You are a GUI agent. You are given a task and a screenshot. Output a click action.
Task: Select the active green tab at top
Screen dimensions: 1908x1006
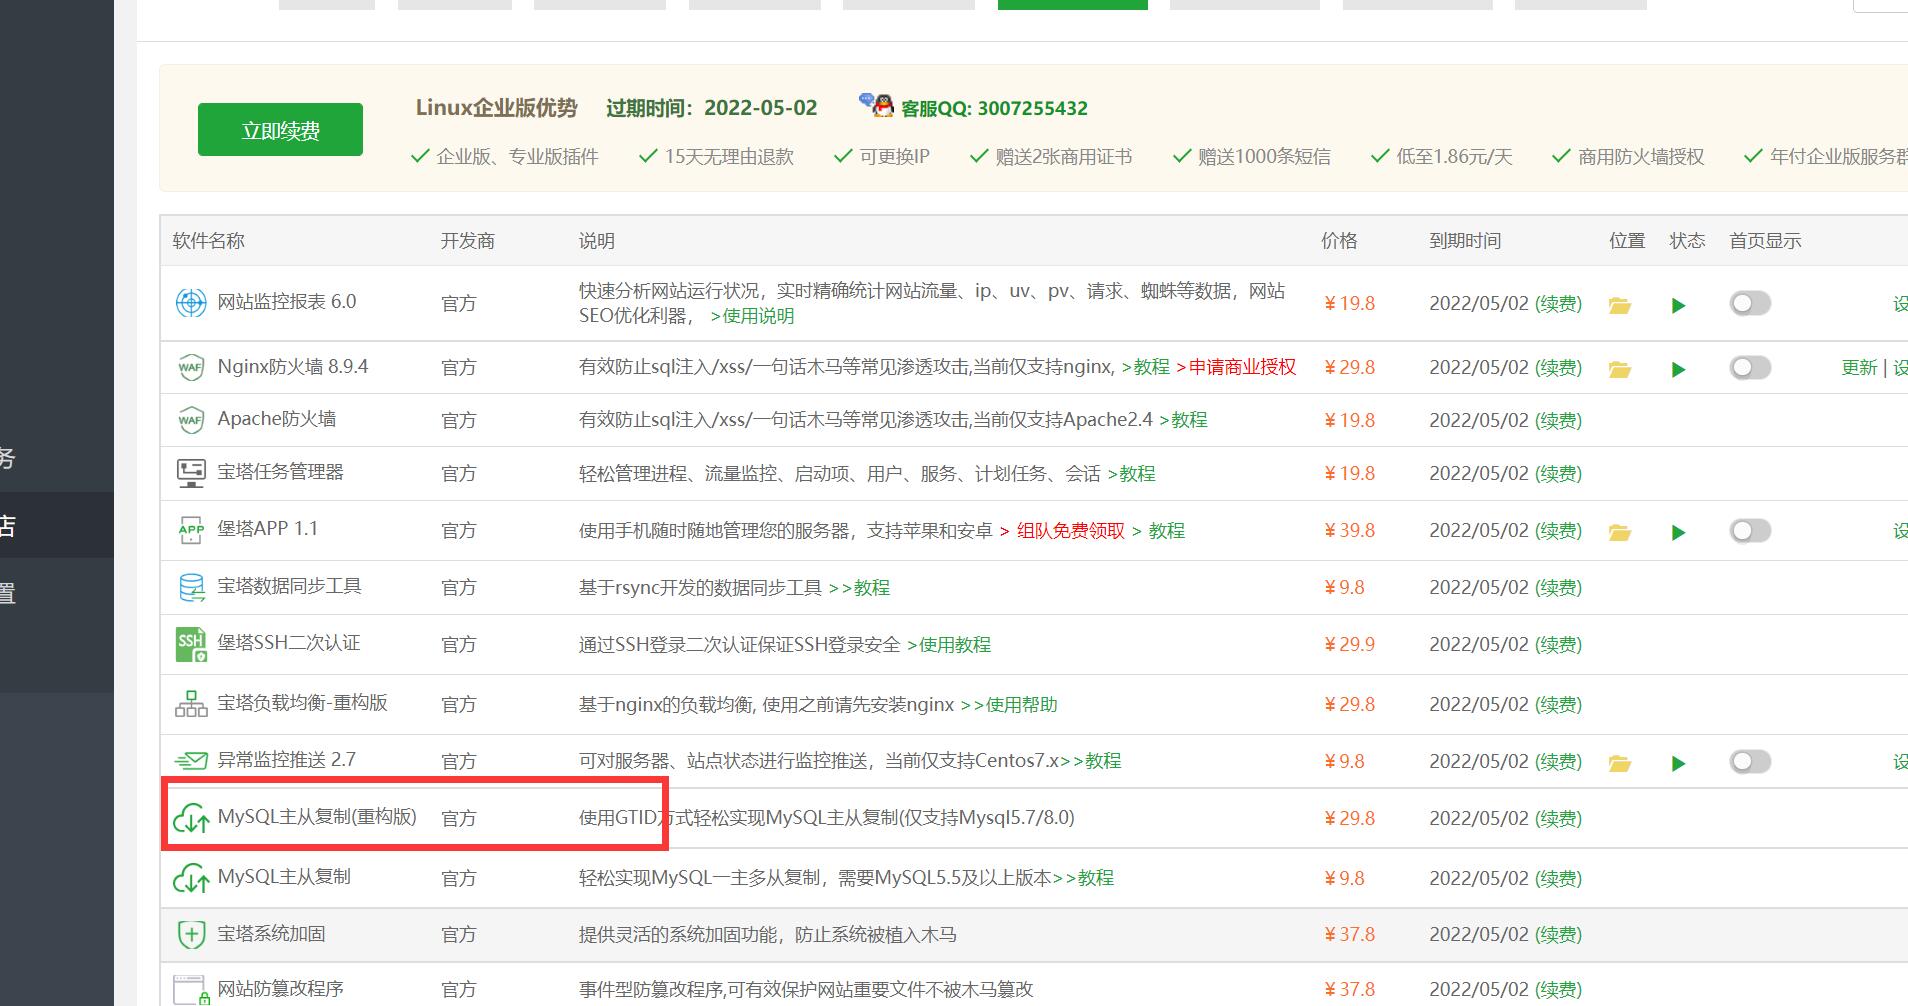[x=1073, y=5]
